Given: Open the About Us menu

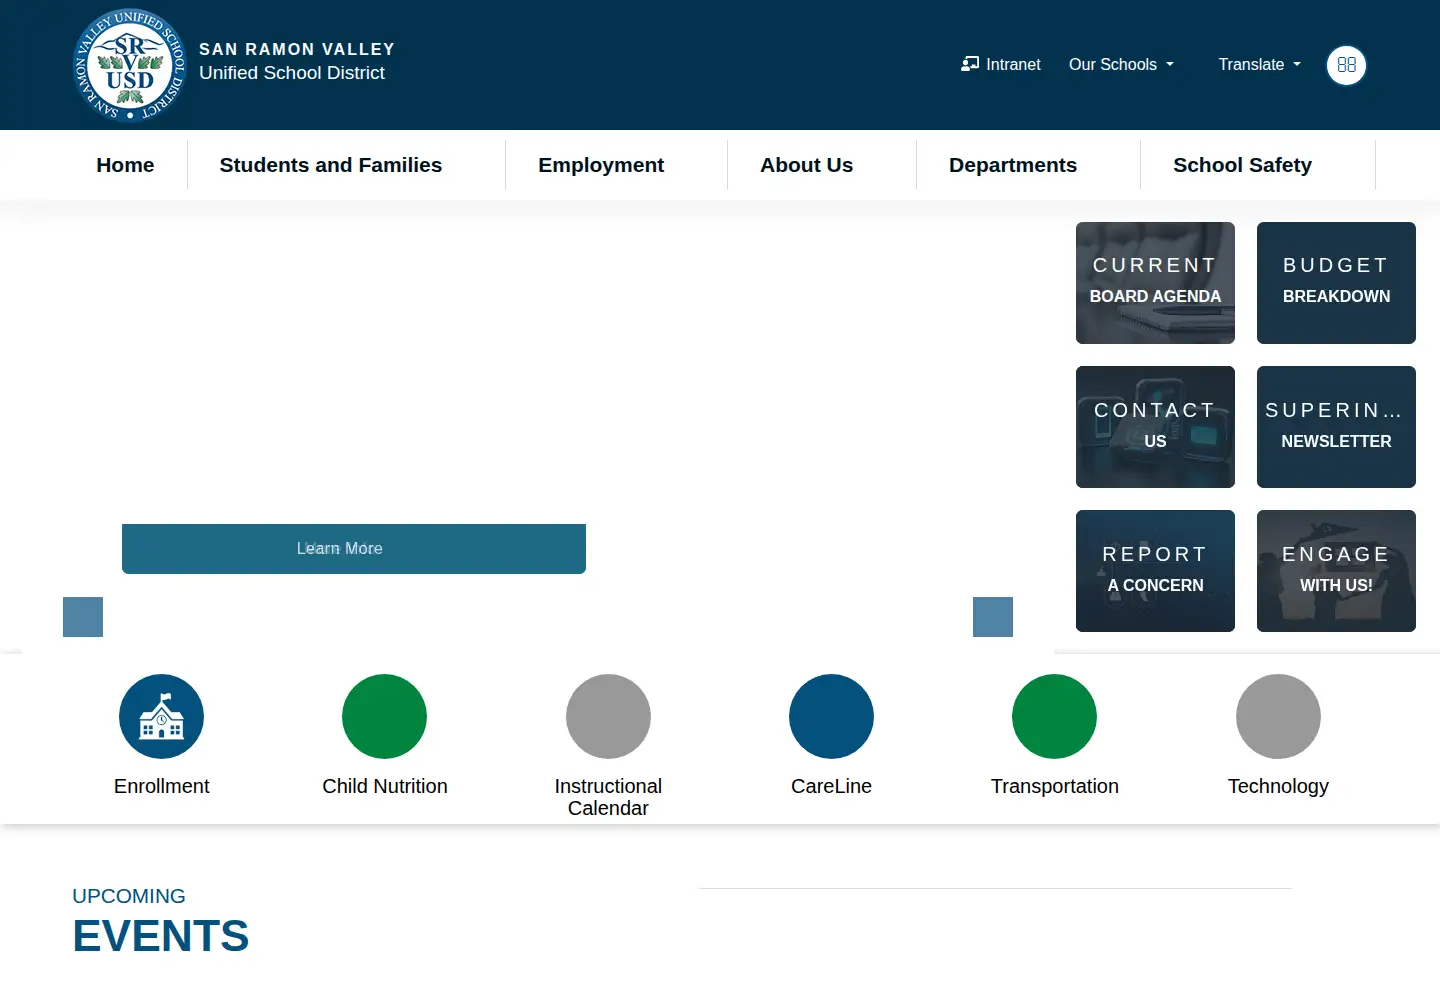Looking at the screenshot, I should point(807,165).
